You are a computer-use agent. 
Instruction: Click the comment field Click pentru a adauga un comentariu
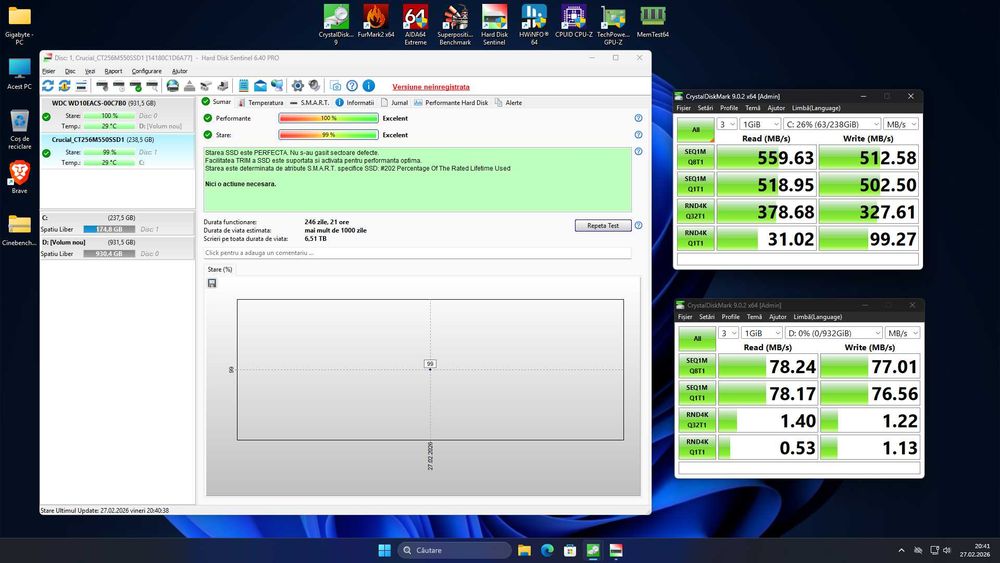417,253
